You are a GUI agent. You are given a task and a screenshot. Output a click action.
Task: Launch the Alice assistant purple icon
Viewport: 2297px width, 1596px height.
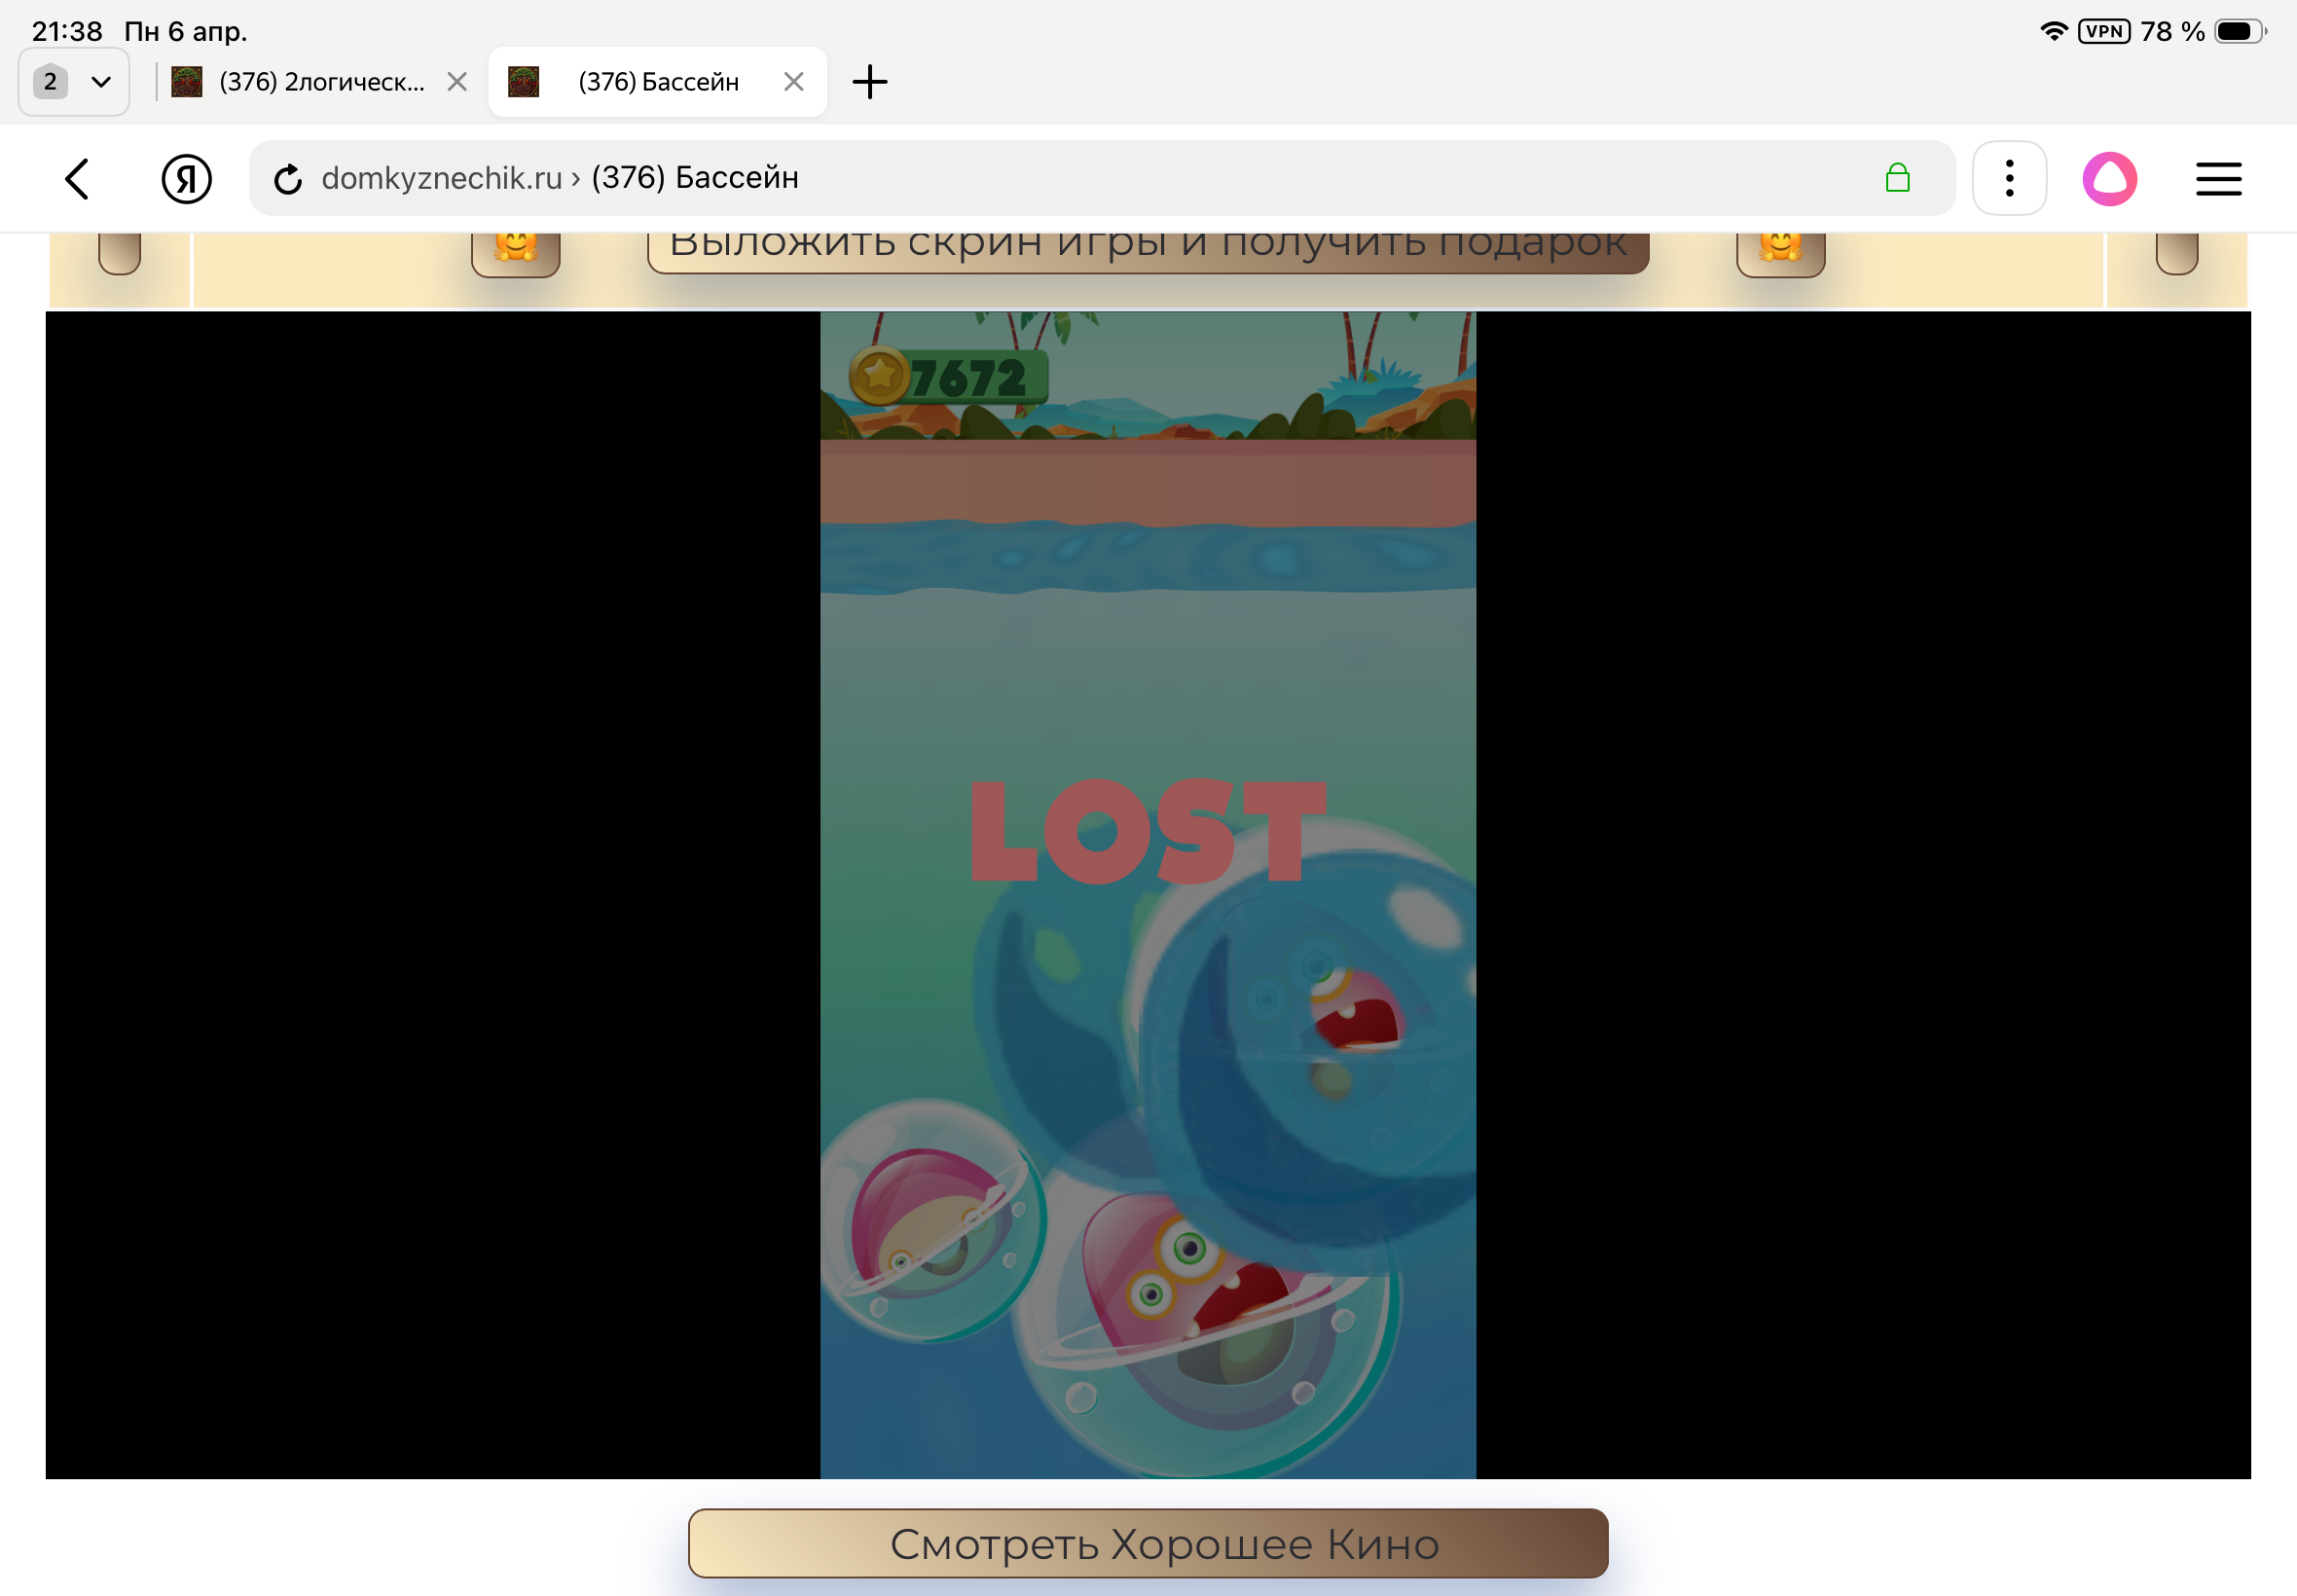[x=2109, y=179]
